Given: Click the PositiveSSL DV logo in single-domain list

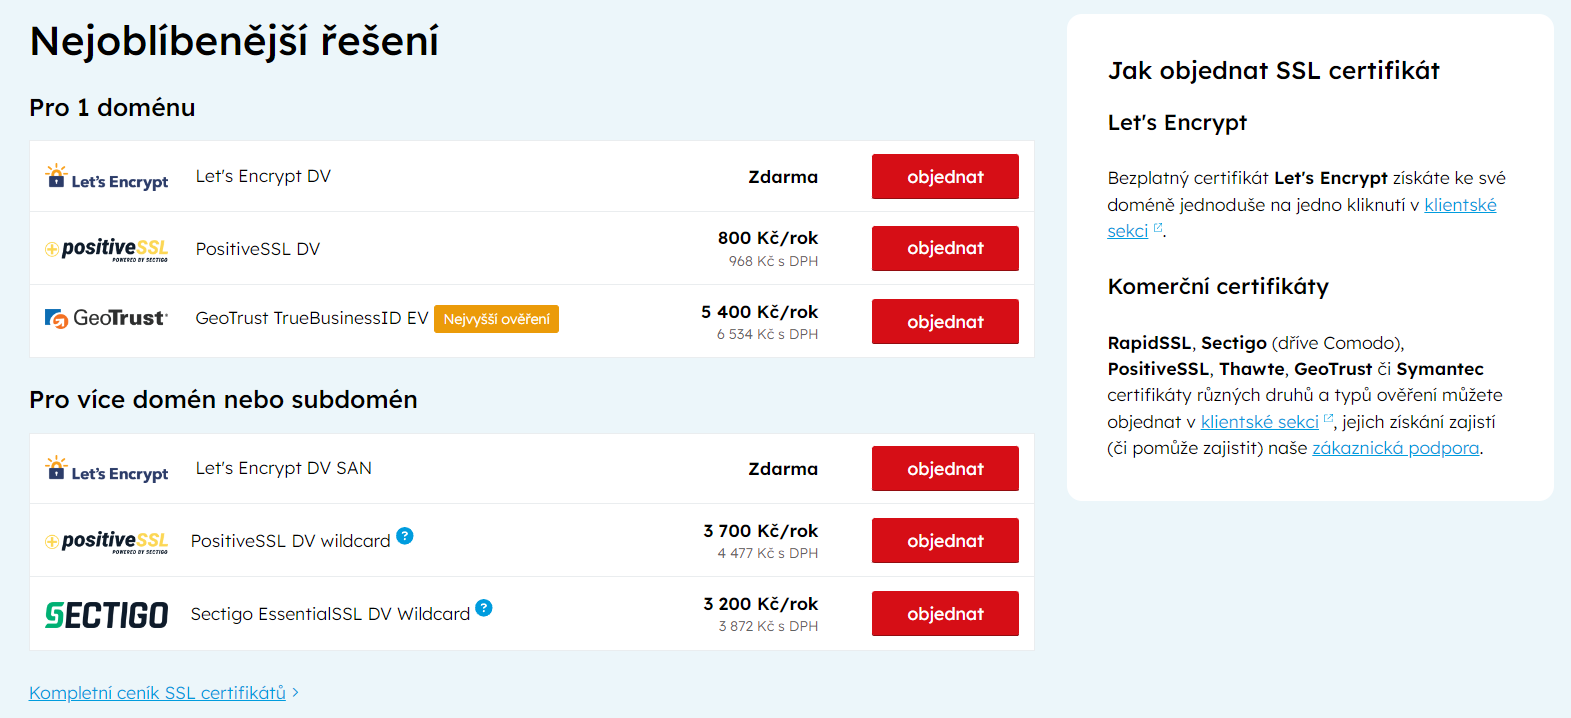Looking at the screenshot, I should pos(107,249).
